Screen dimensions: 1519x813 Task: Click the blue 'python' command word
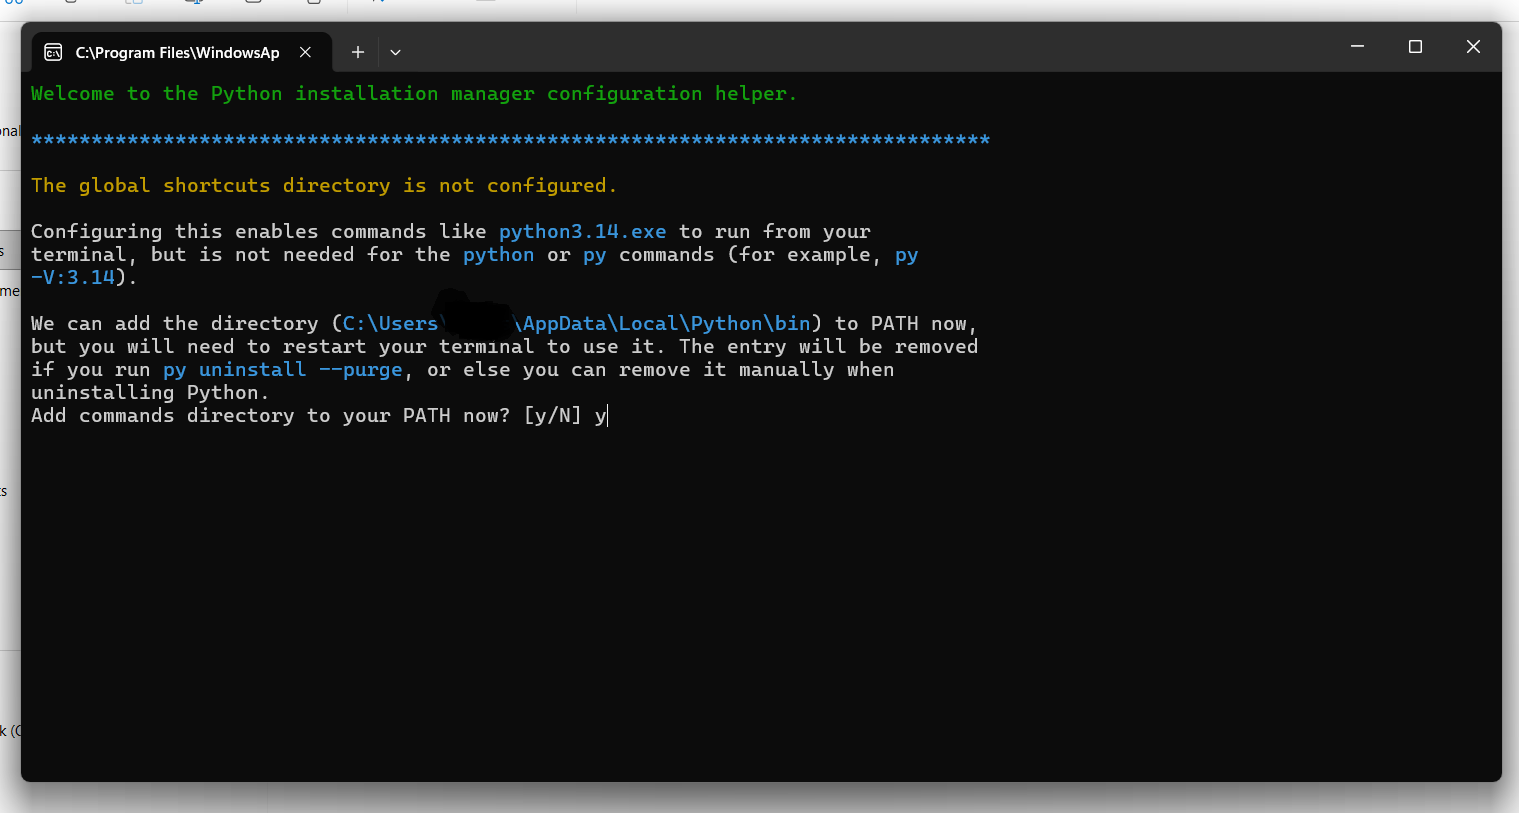499,255
